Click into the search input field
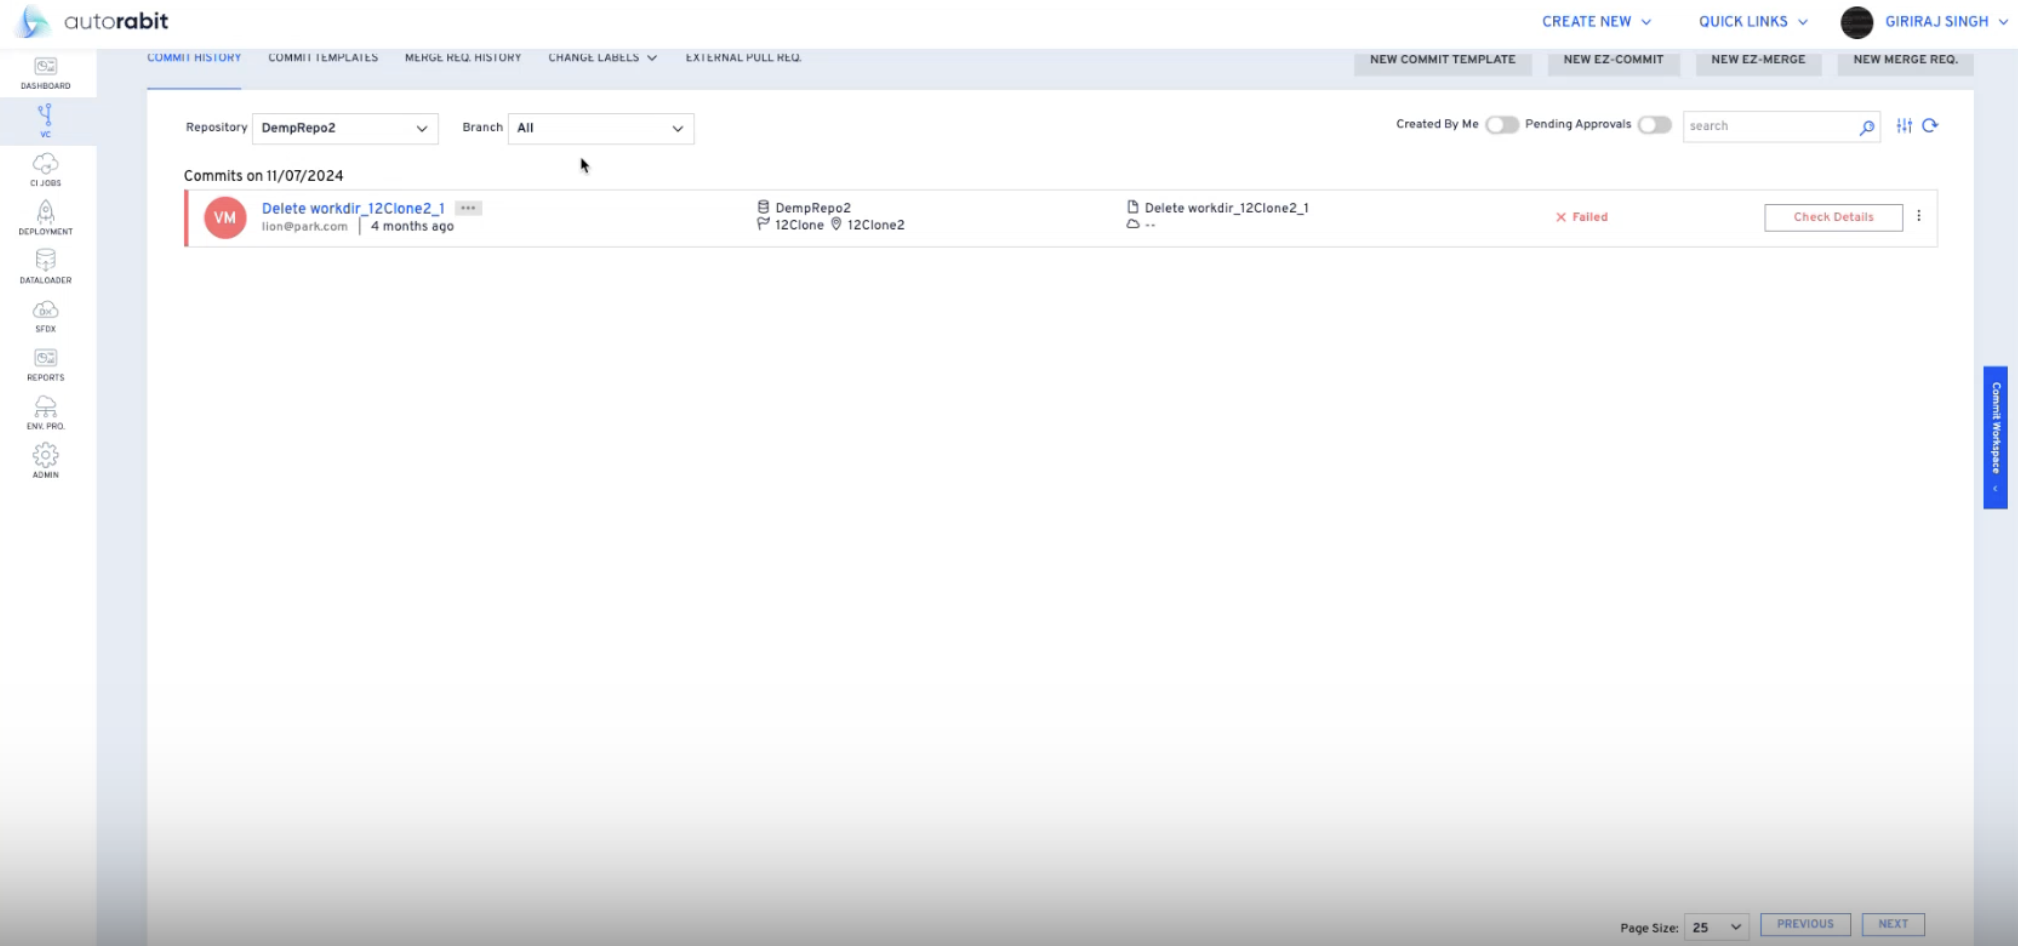 1768,126
